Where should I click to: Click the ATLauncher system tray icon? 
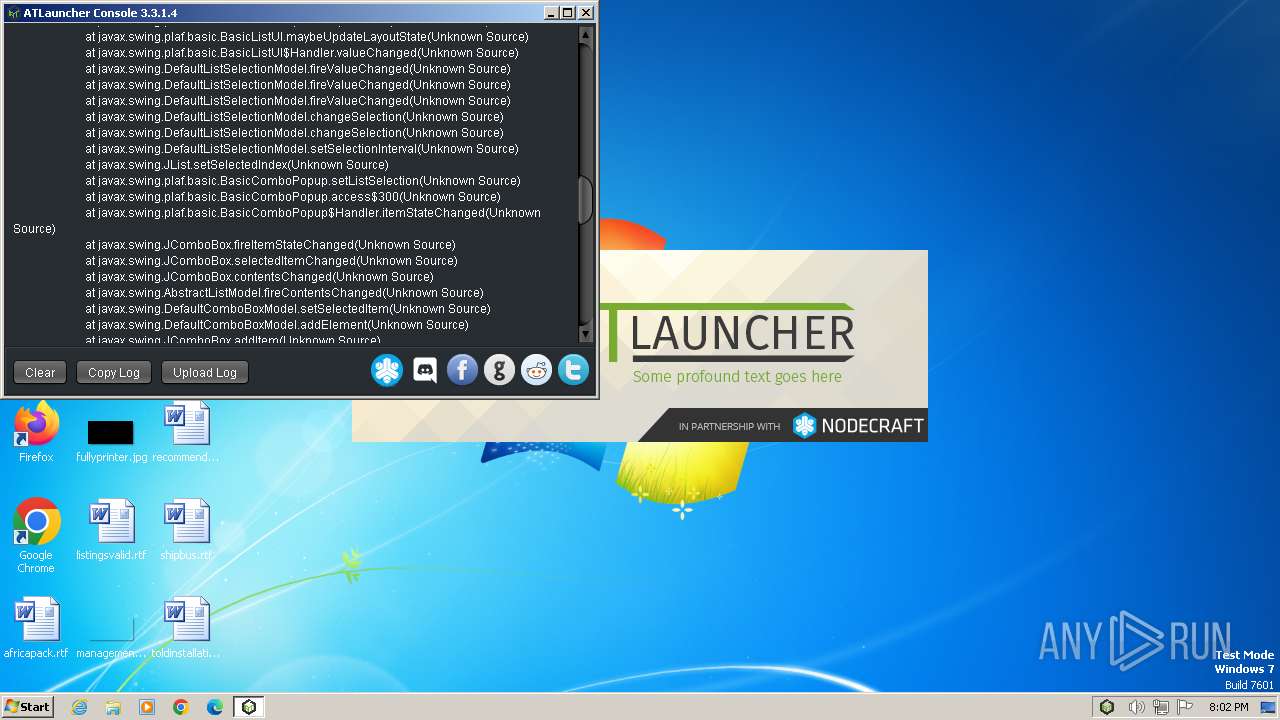pyautogui.click(x=1107, y=707)
